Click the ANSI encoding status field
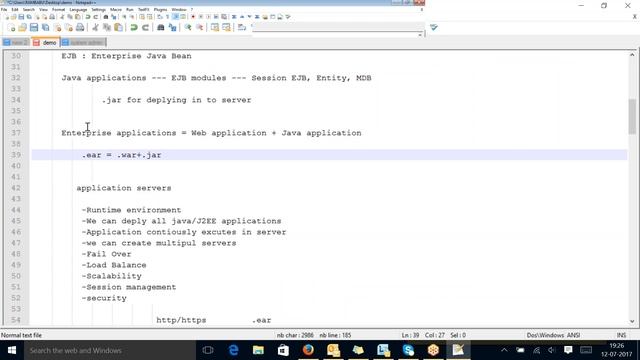 (573, 335)
